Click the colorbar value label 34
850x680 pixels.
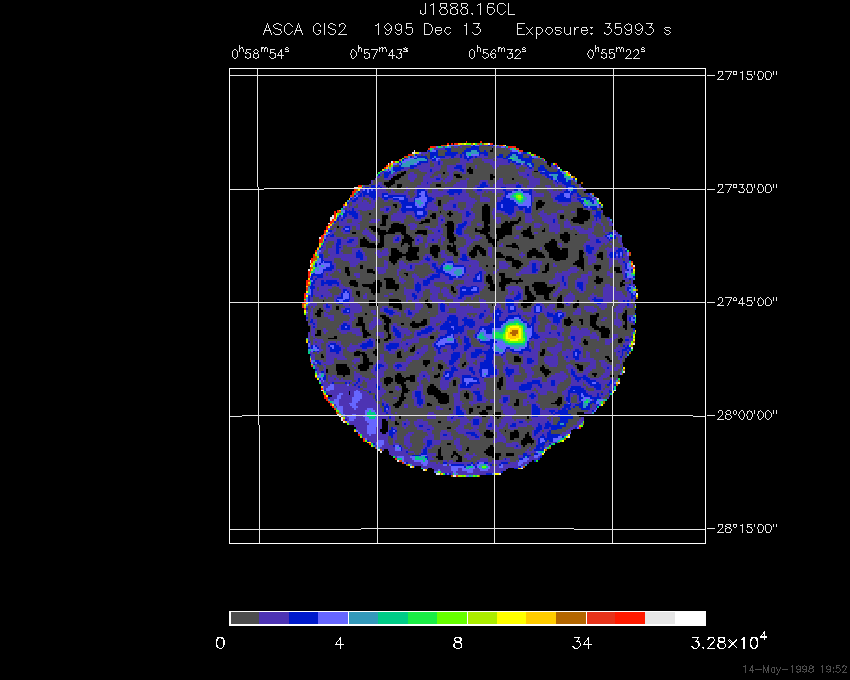(x=579, y=643)
